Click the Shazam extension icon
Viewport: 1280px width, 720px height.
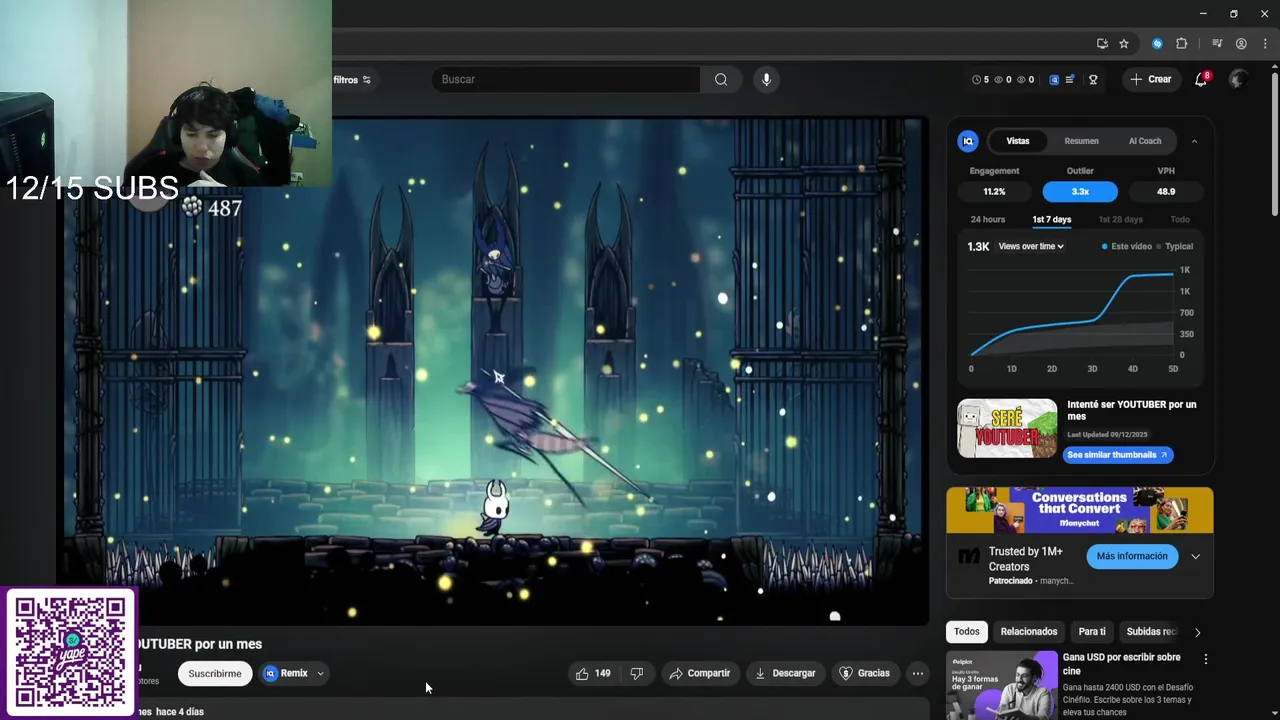tap(1157, 43)
